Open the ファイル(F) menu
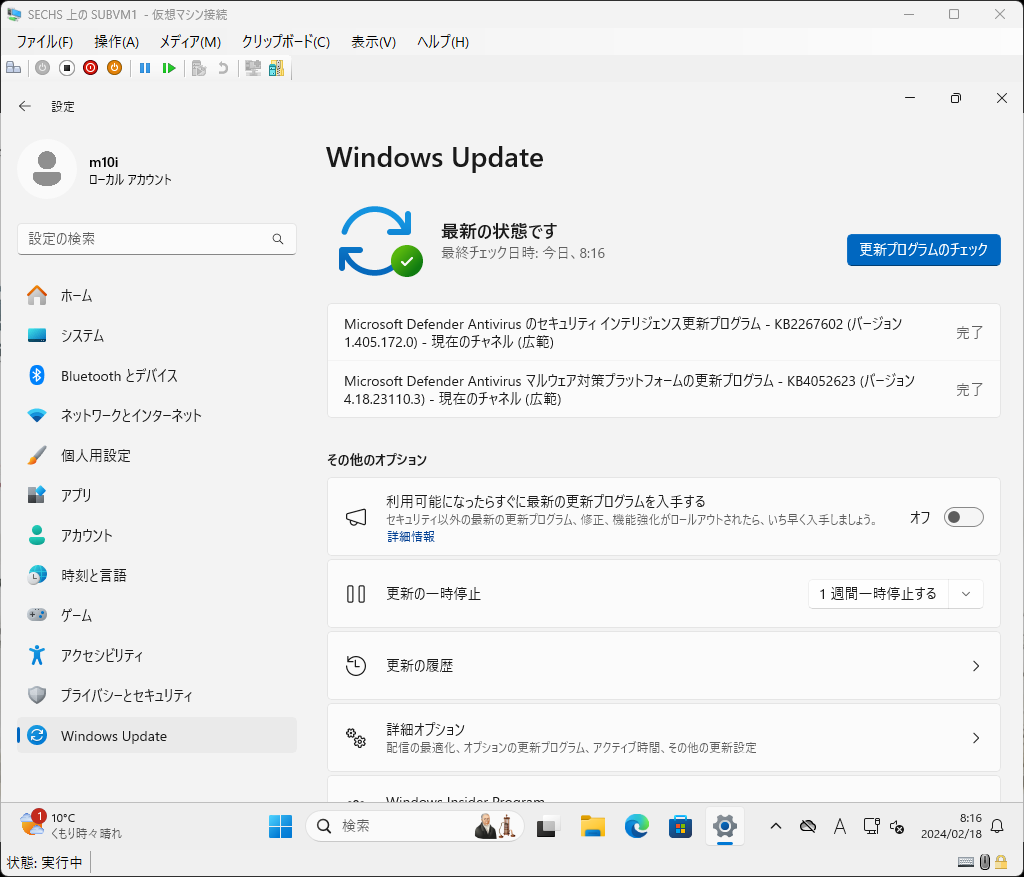Viewport: 1024px width, 877px height. coord(44,42)
